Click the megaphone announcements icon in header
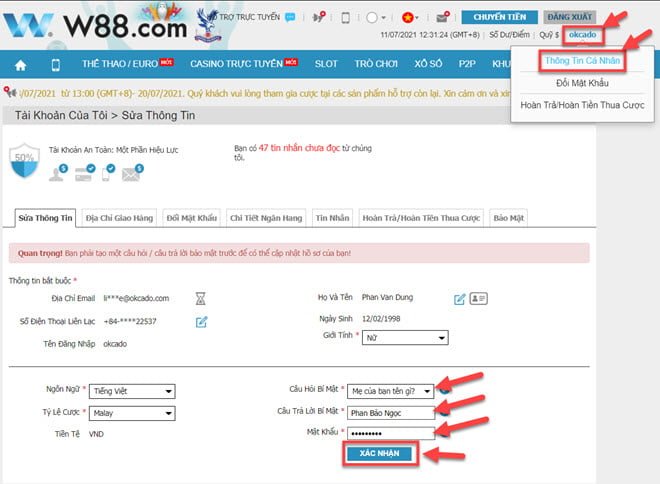This screenshot has width=660, height=484. click(319, 17)
